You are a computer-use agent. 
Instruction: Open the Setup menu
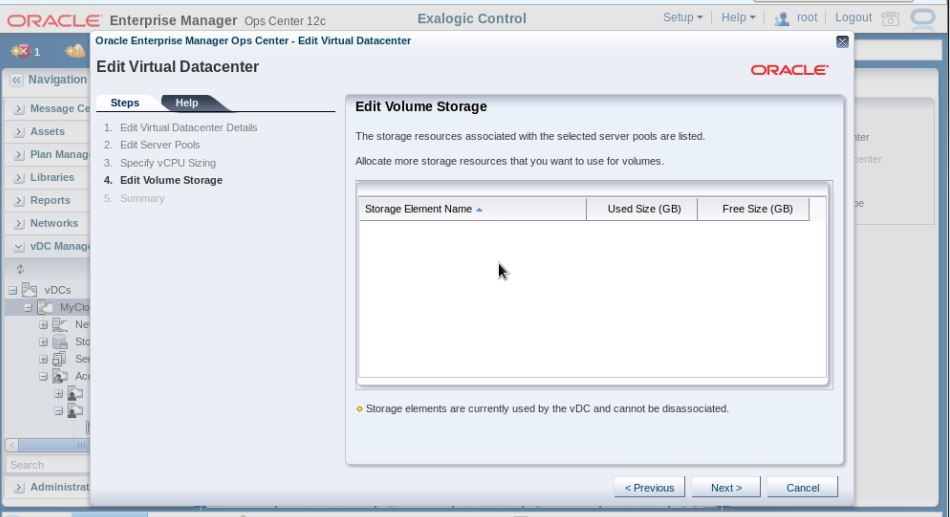pyautogui.click(x=682, y=18)
